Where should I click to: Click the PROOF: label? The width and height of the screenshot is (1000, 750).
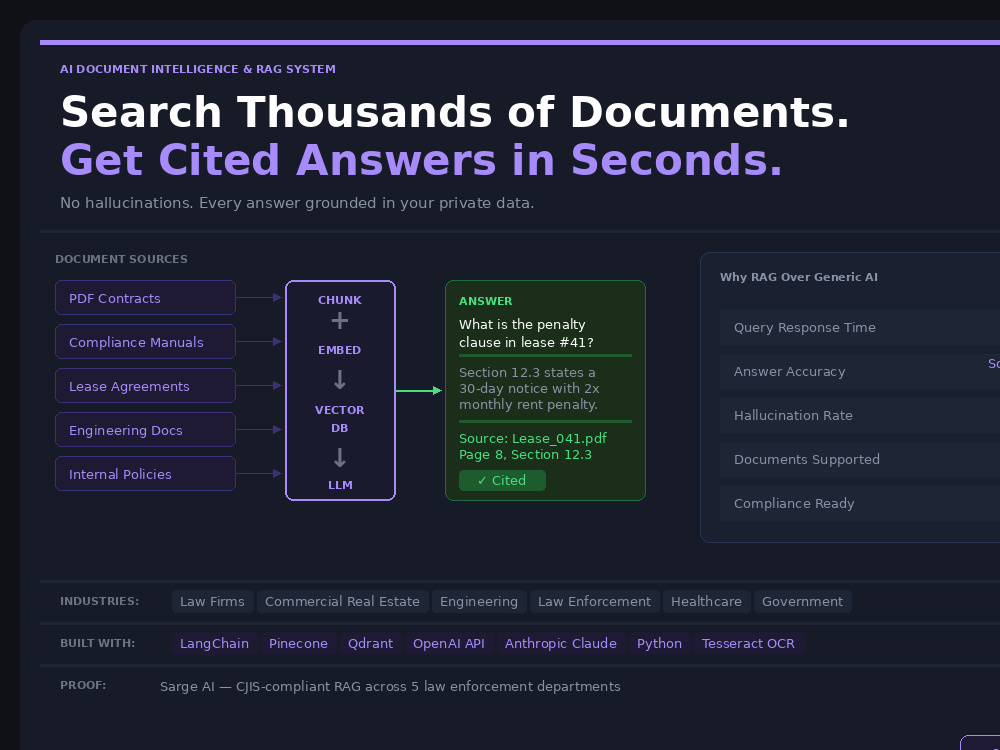(83, 685)
